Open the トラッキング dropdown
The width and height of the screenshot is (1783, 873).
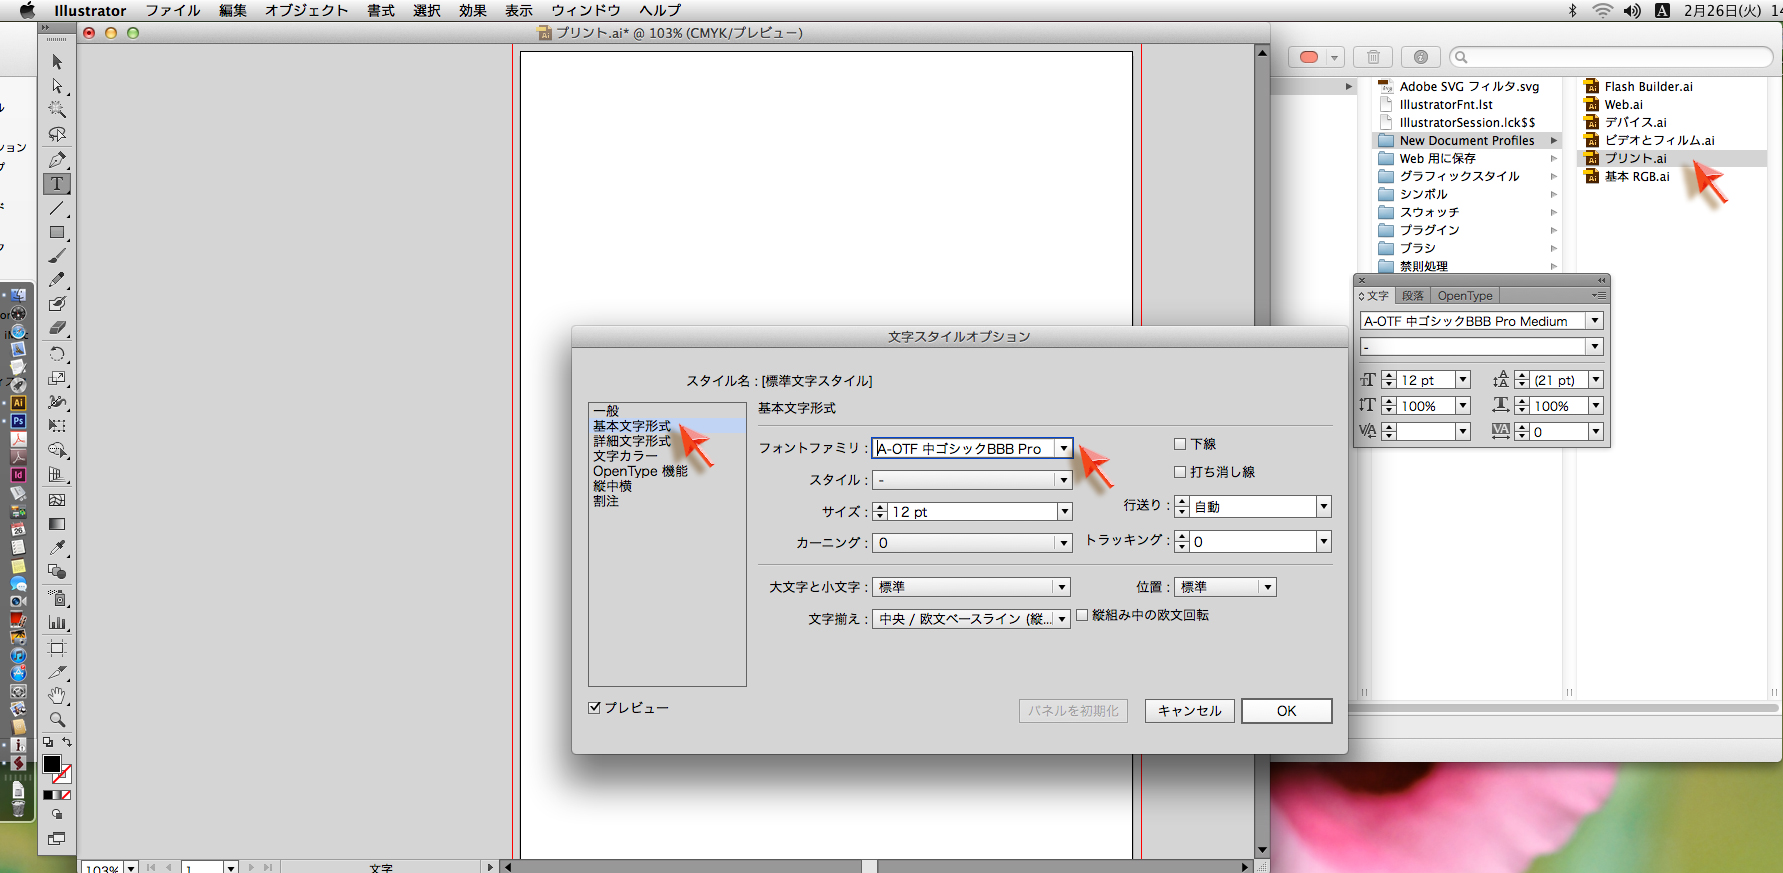coord(1323,542)
